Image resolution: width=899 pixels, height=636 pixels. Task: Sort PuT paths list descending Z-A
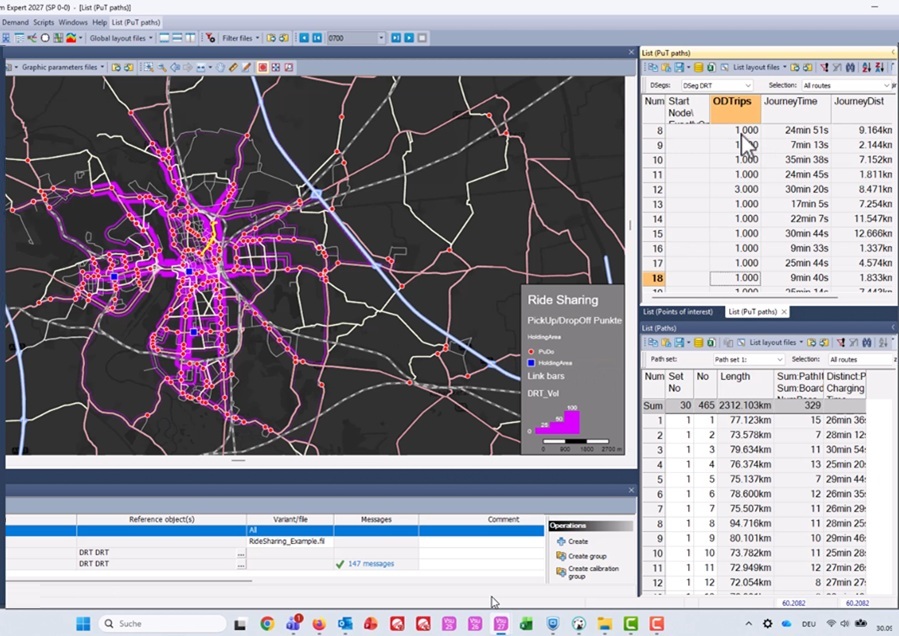tap(880, 68)
